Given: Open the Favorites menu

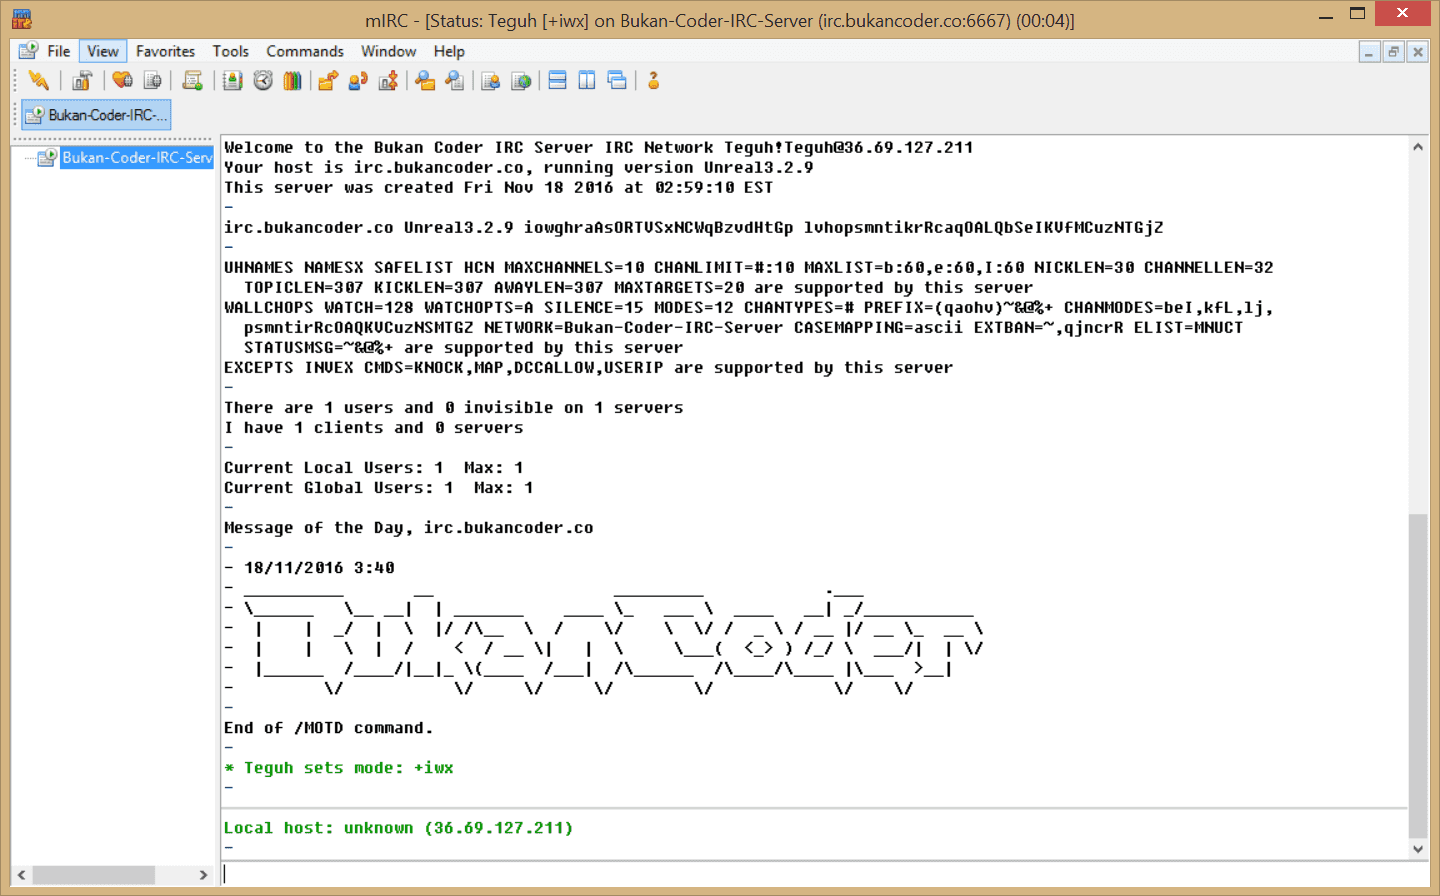Looking at the screenshot, I should click(165, 51).
